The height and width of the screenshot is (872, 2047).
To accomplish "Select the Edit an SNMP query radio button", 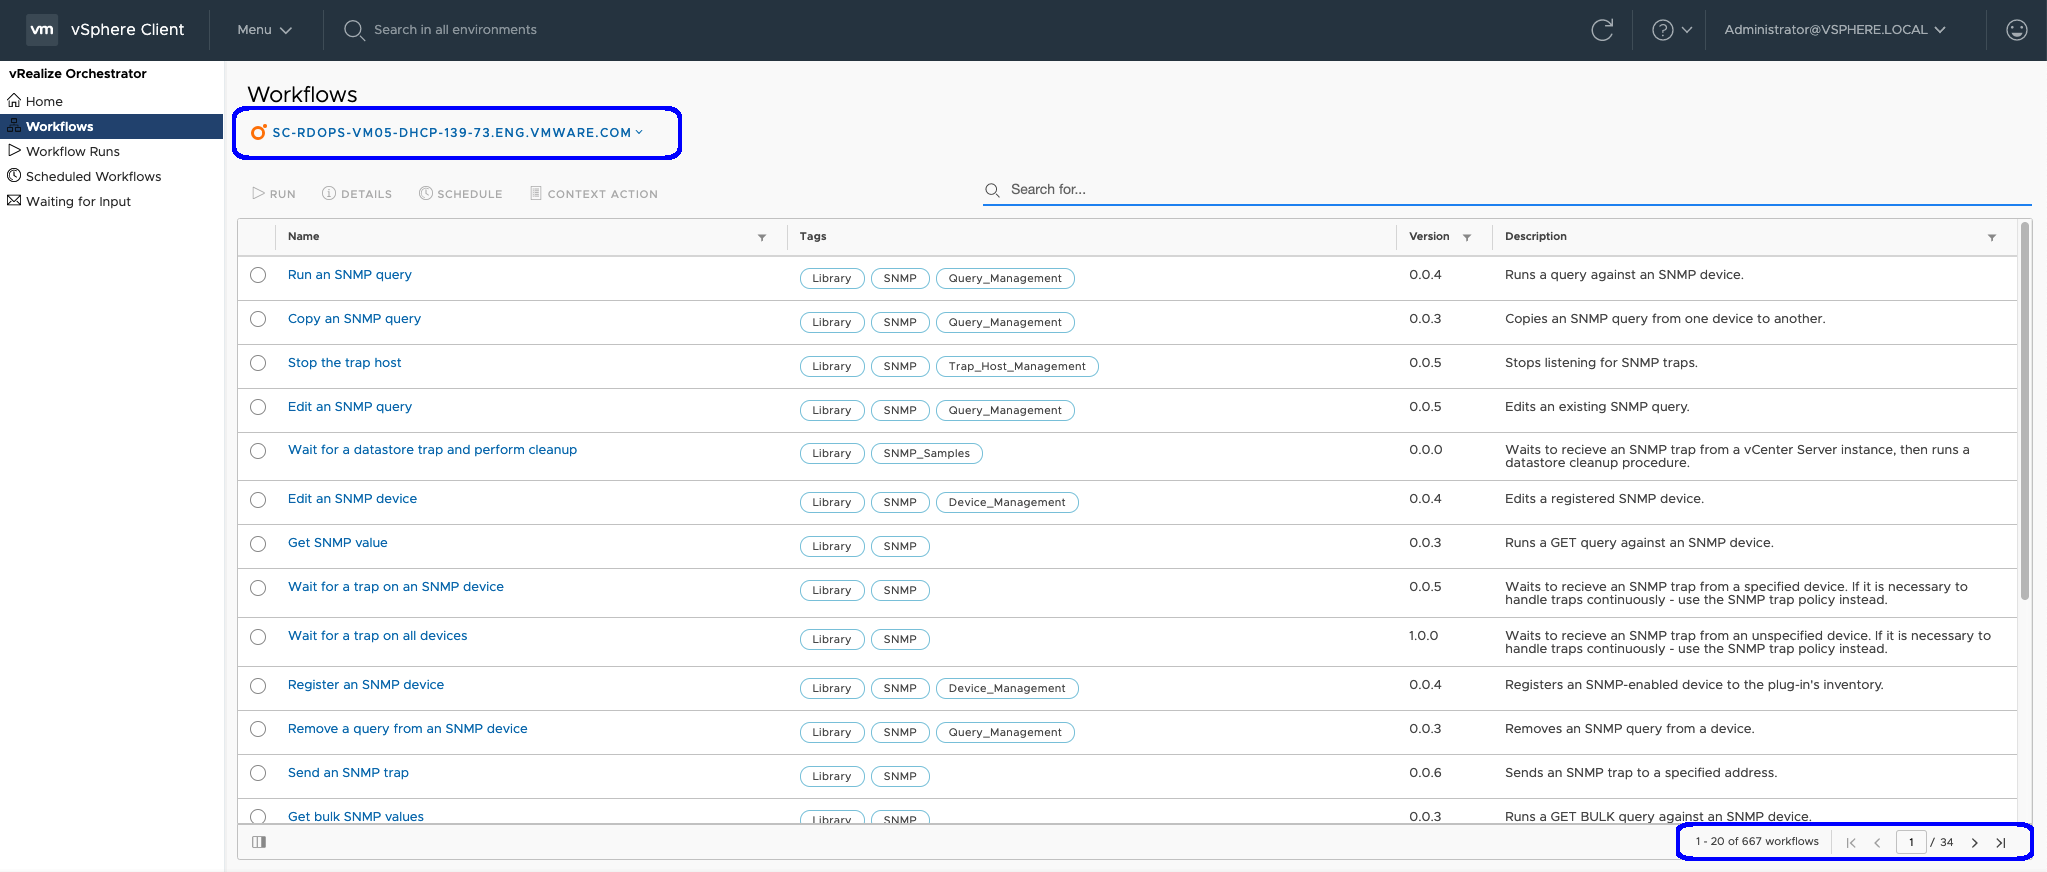I will point(258,407).
